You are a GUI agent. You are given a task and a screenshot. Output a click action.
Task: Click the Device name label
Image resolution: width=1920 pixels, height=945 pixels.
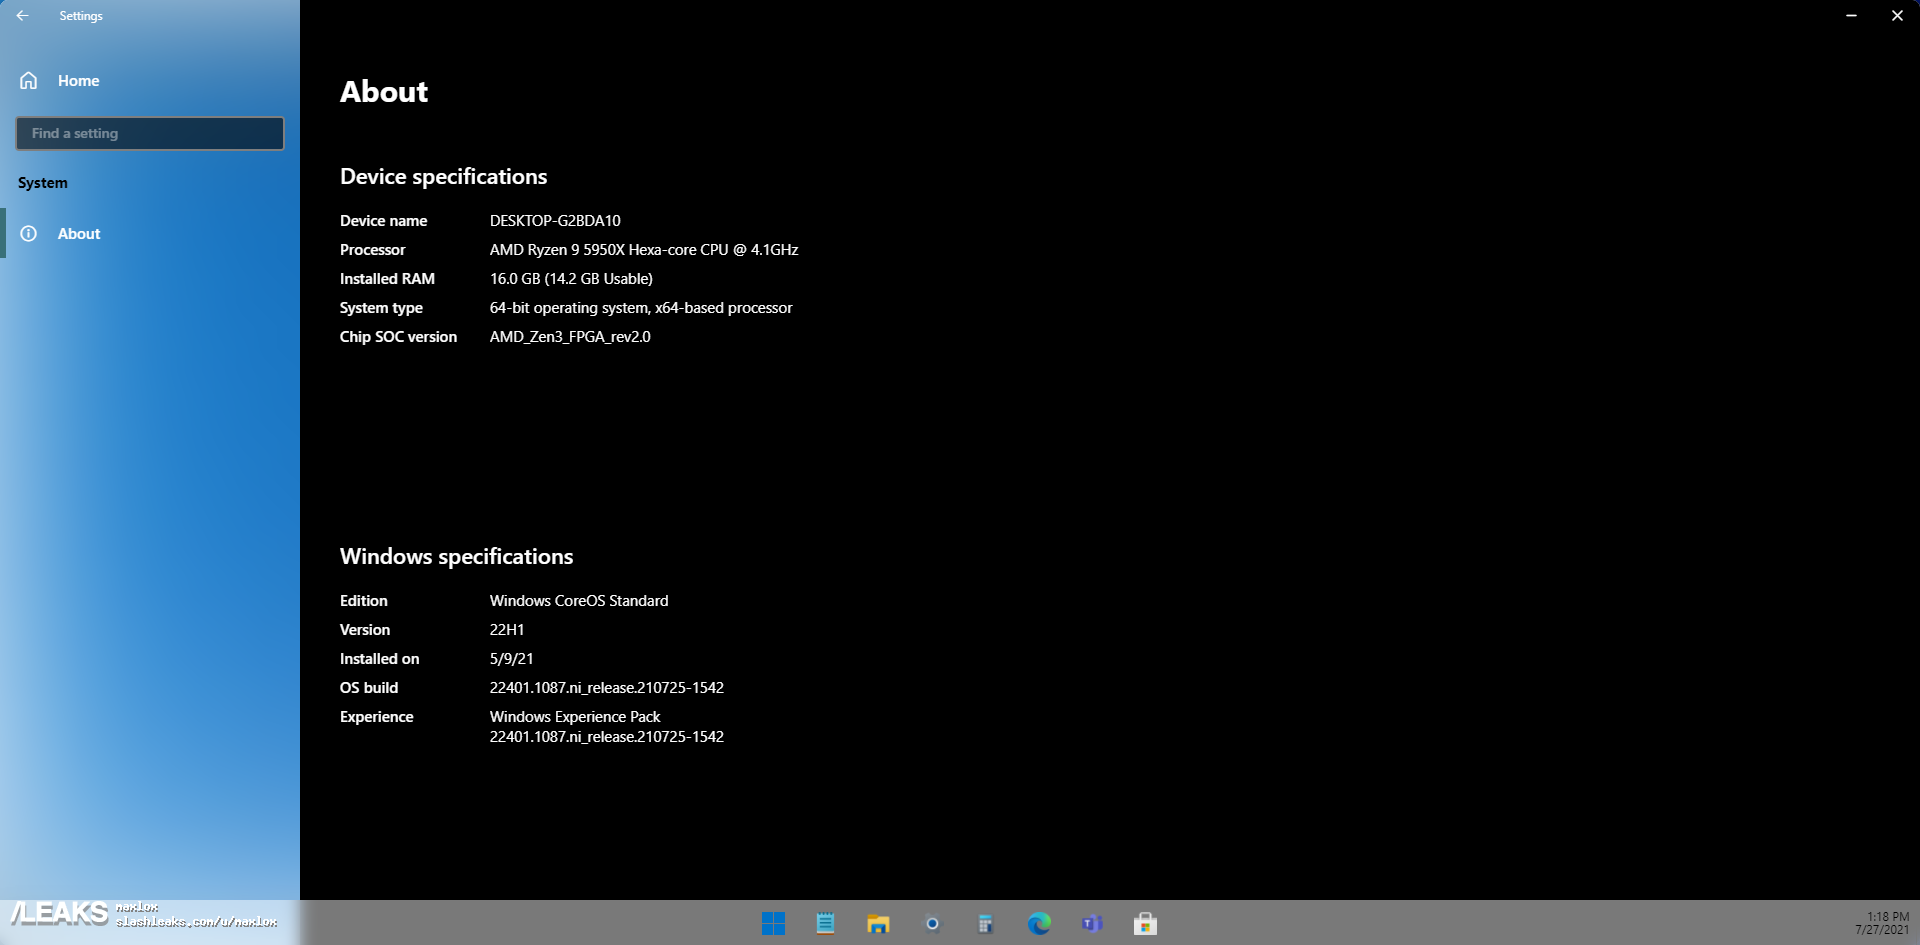point(383,221)
